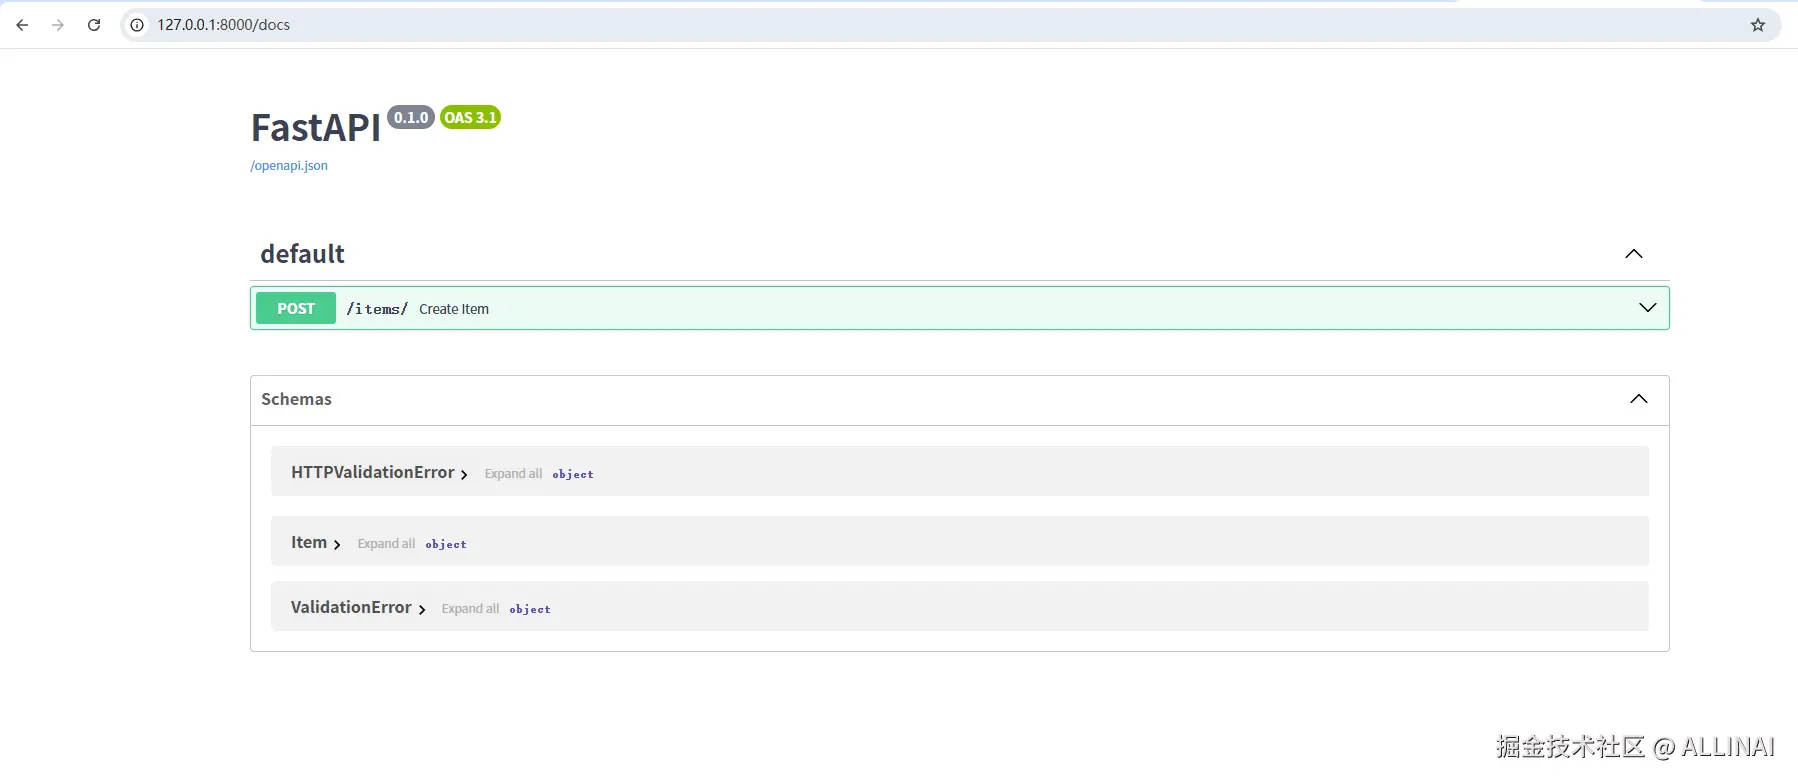Click the object type label beside ValidationError
The height and width of the screenshot is (783, 1798).
pyautogui.click(x=530, y=609)
